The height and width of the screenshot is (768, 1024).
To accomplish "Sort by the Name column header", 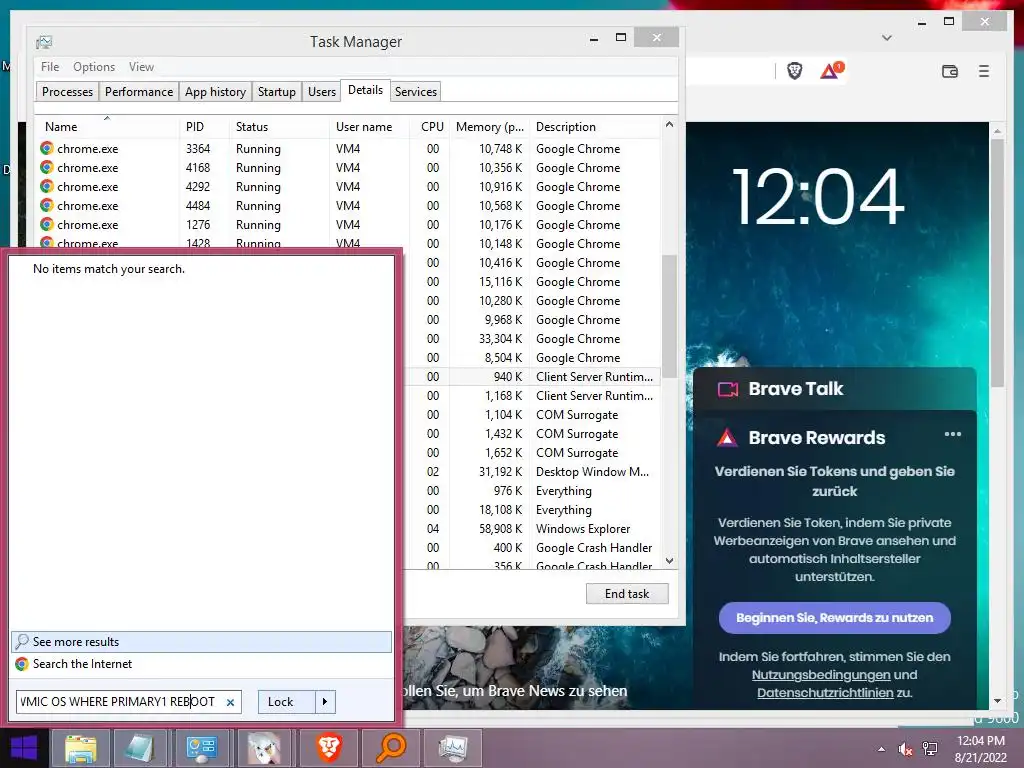I will click(x=107, y=127).
